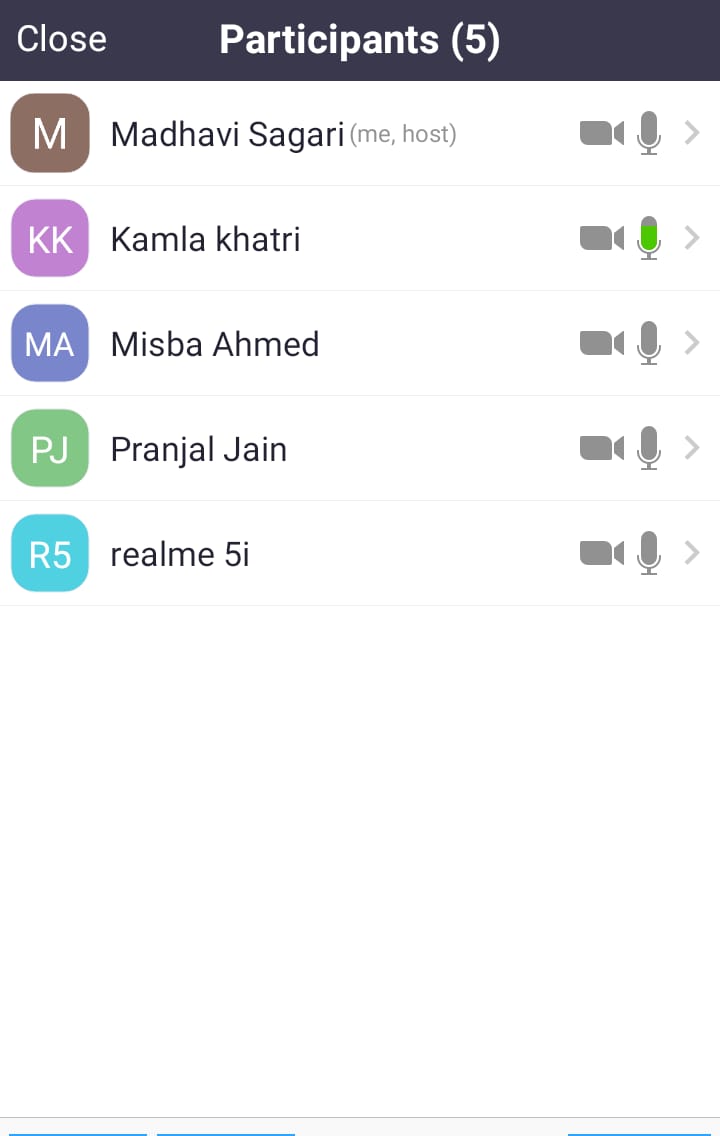
Task: Tap the green PJ avatar
Action: (x=50, y=448)
